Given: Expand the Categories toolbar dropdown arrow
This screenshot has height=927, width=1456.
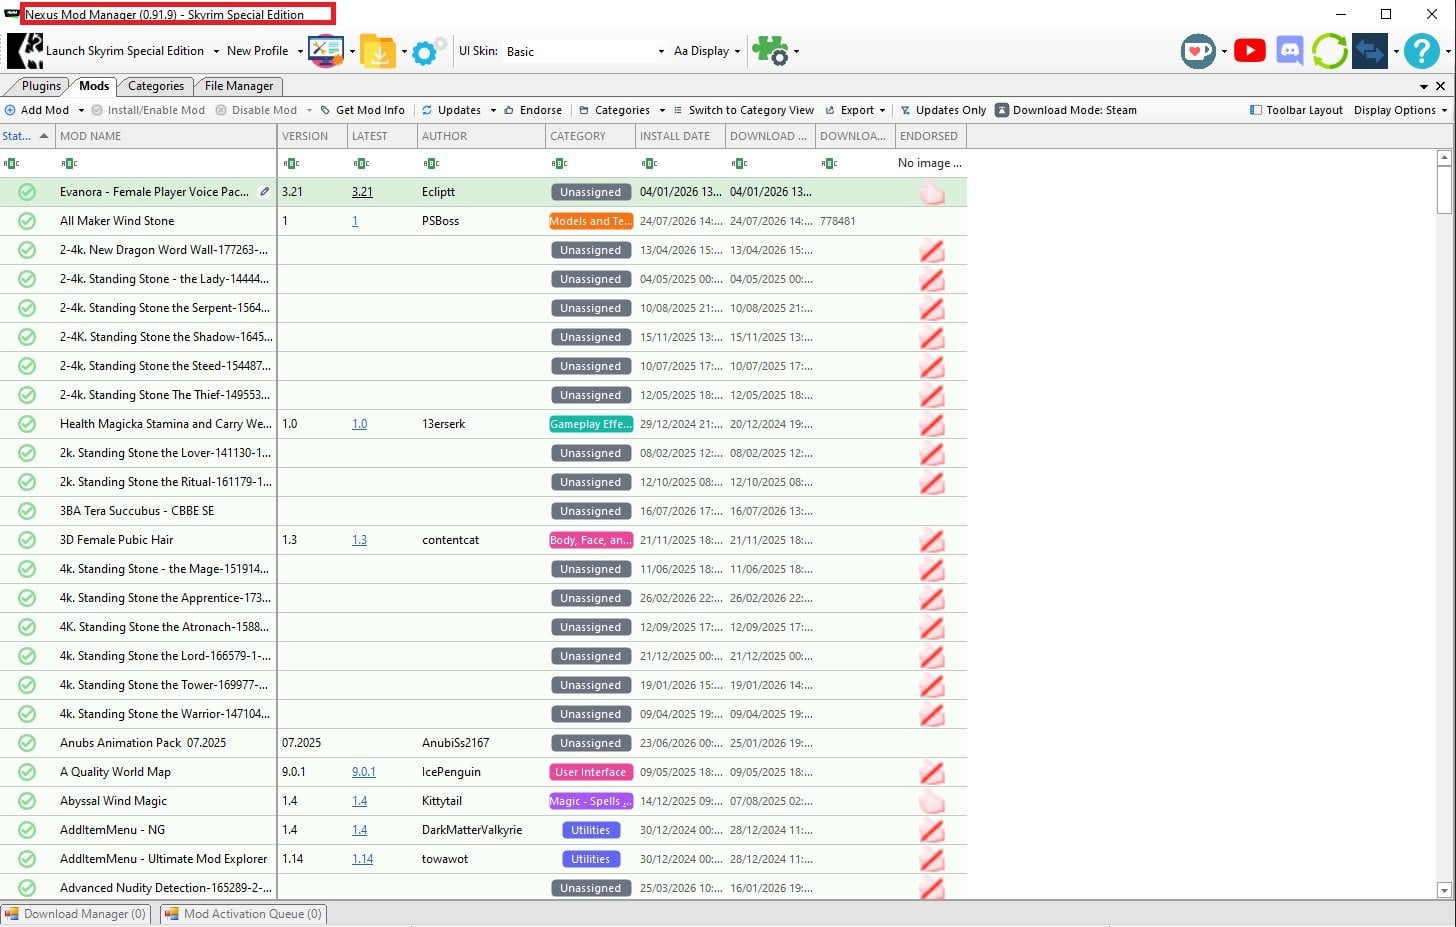Looking at the screenshot, I should (x=661, y=110).
